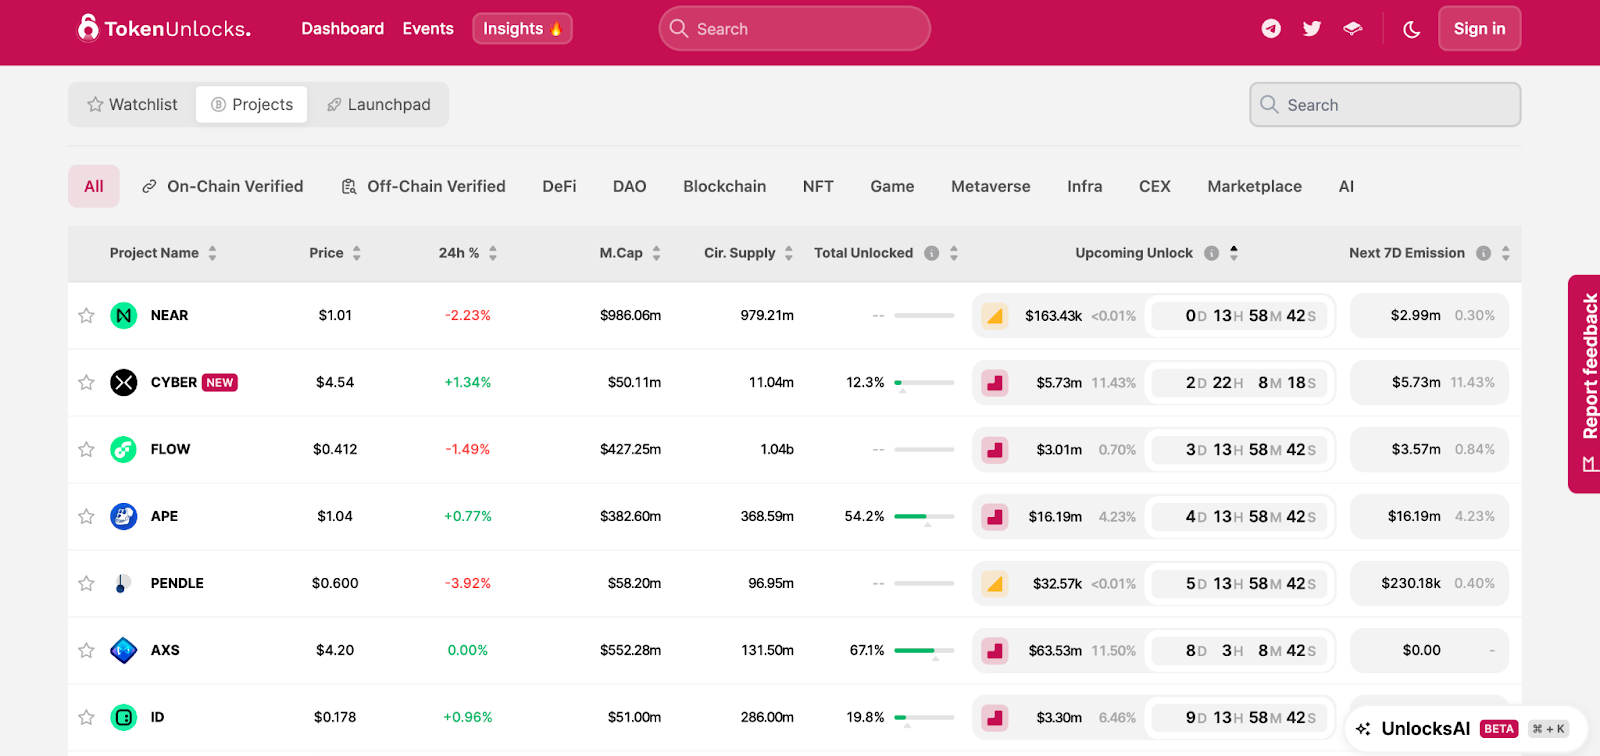This screenshot has height=756, width=1600.
Task: Click NEAR's orange linear unlock type icon
Action: coord(995,316)
